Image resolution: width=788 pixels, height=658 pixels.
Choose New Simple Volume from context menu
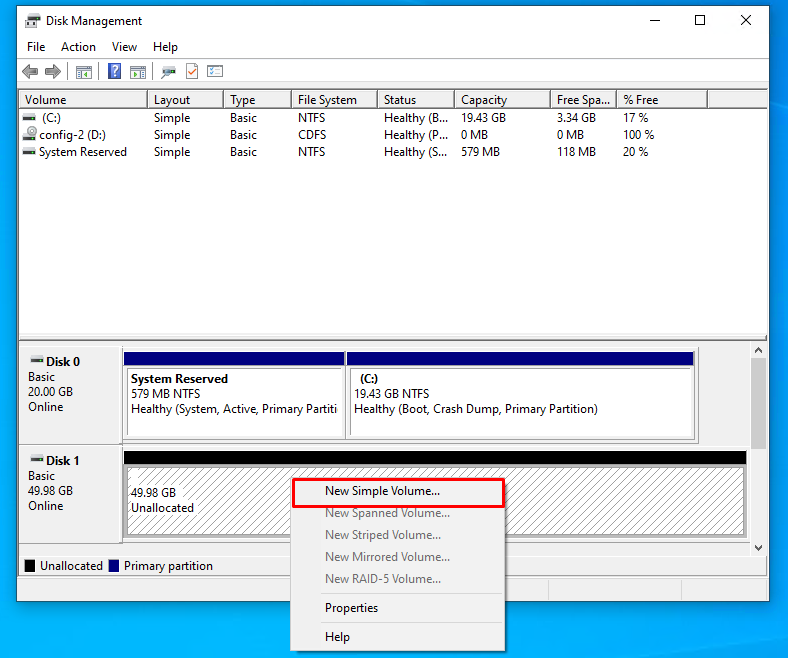(x=382, y=491)
